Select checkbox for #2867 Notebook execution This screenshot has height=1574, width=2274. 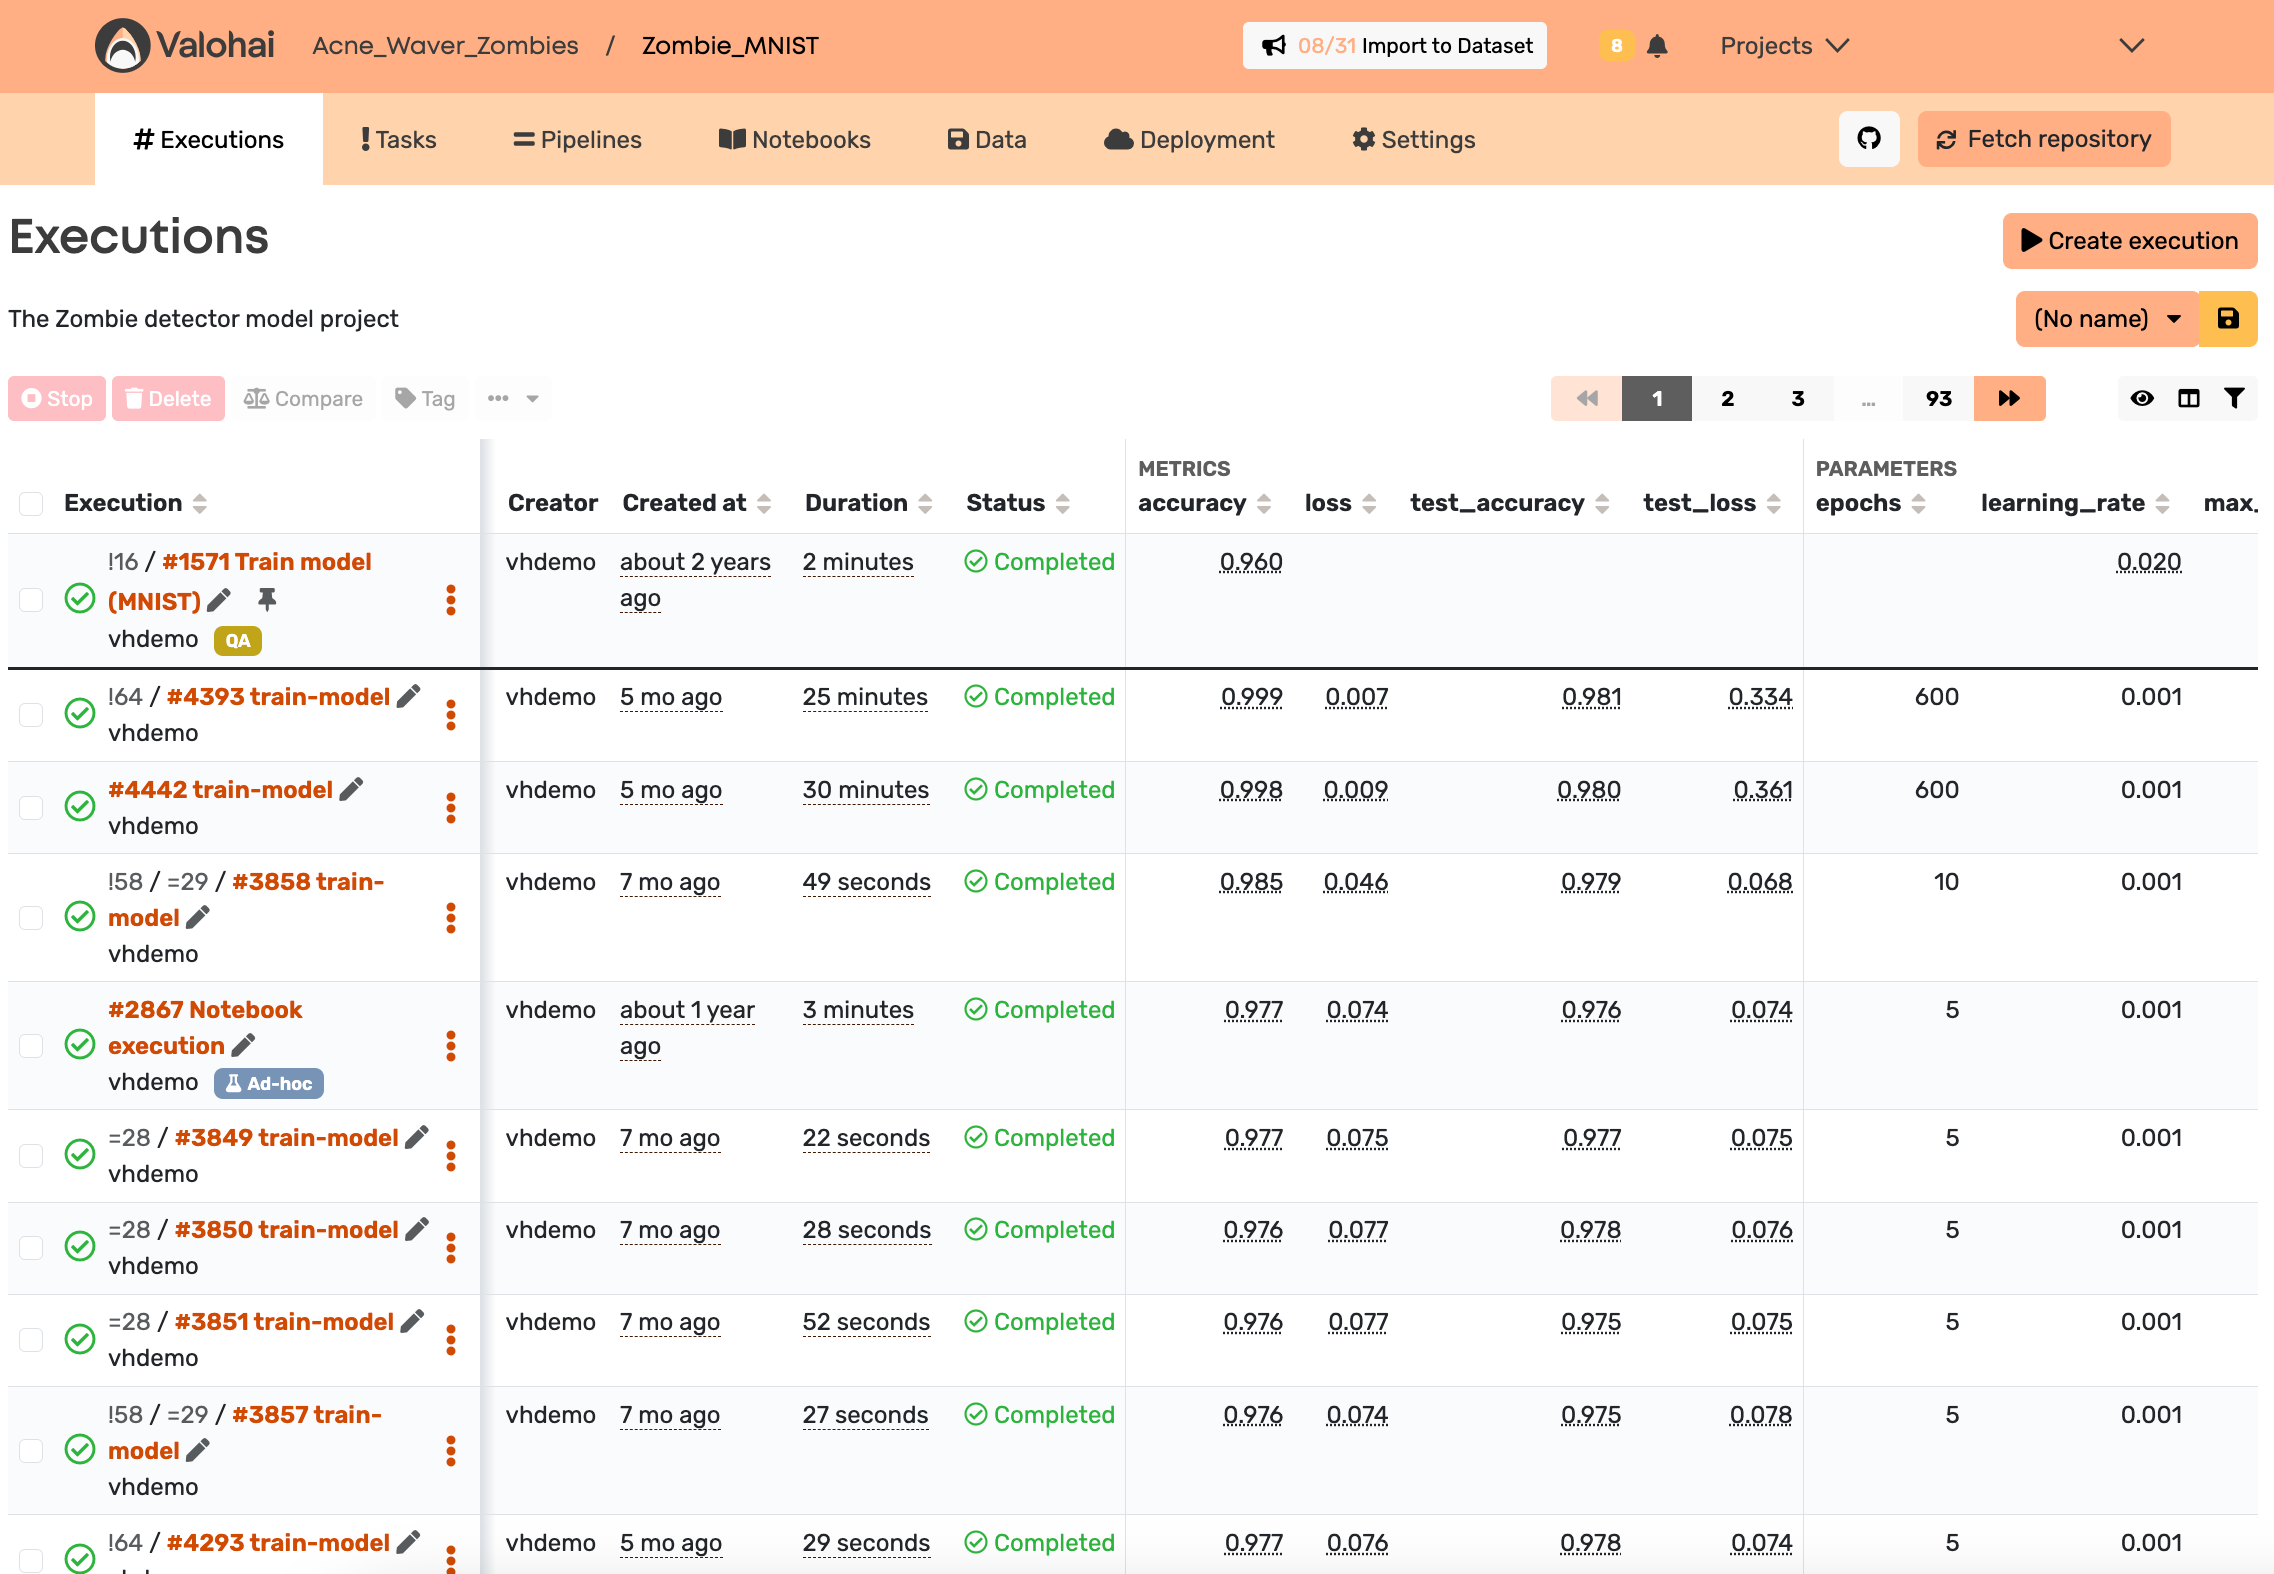[32, 1046]
